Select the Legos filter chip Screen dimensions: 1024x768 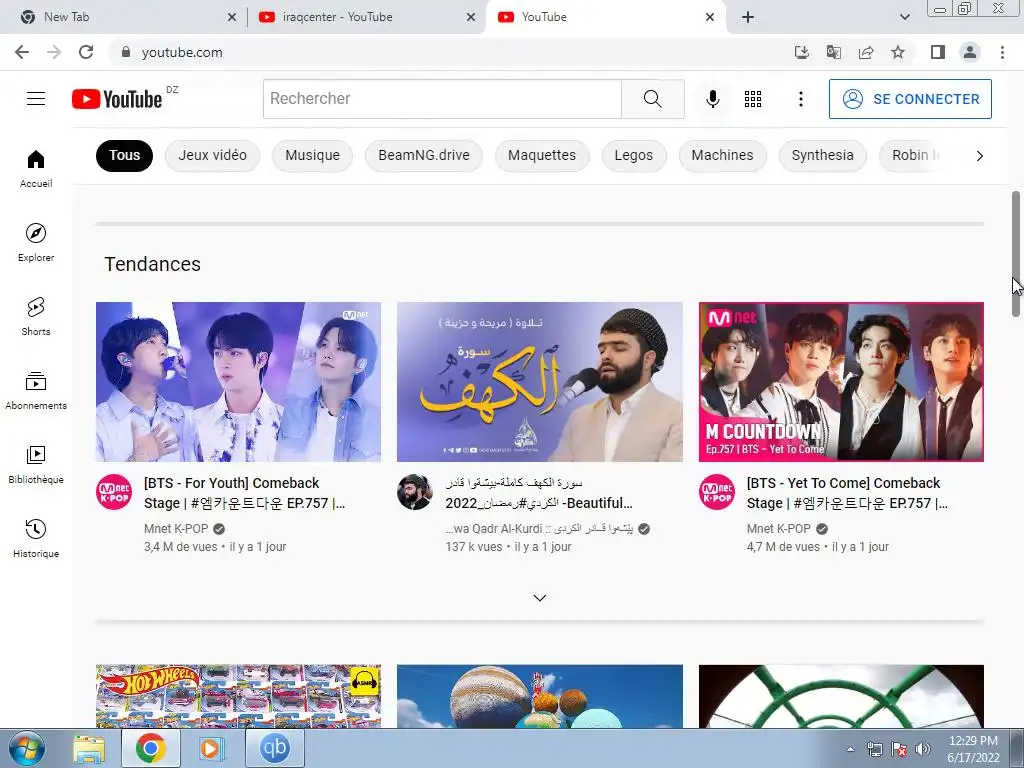633,155
